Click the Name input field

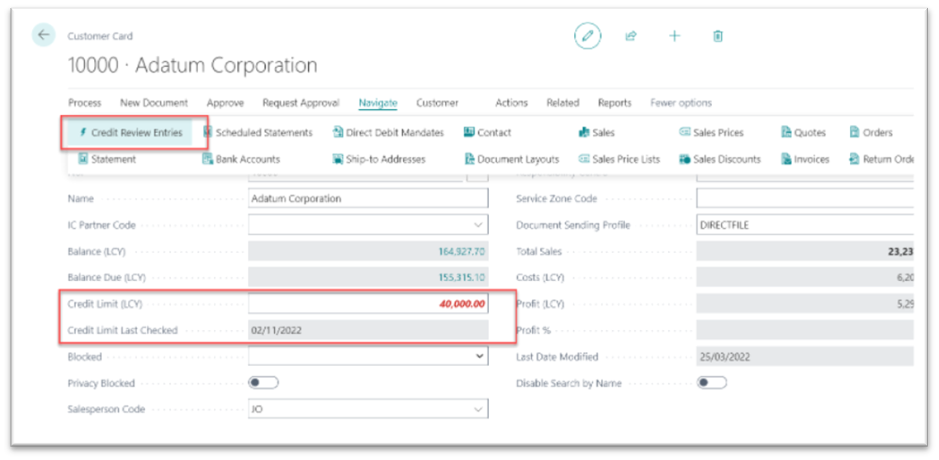pyautogui.click(x=368, y=199)
